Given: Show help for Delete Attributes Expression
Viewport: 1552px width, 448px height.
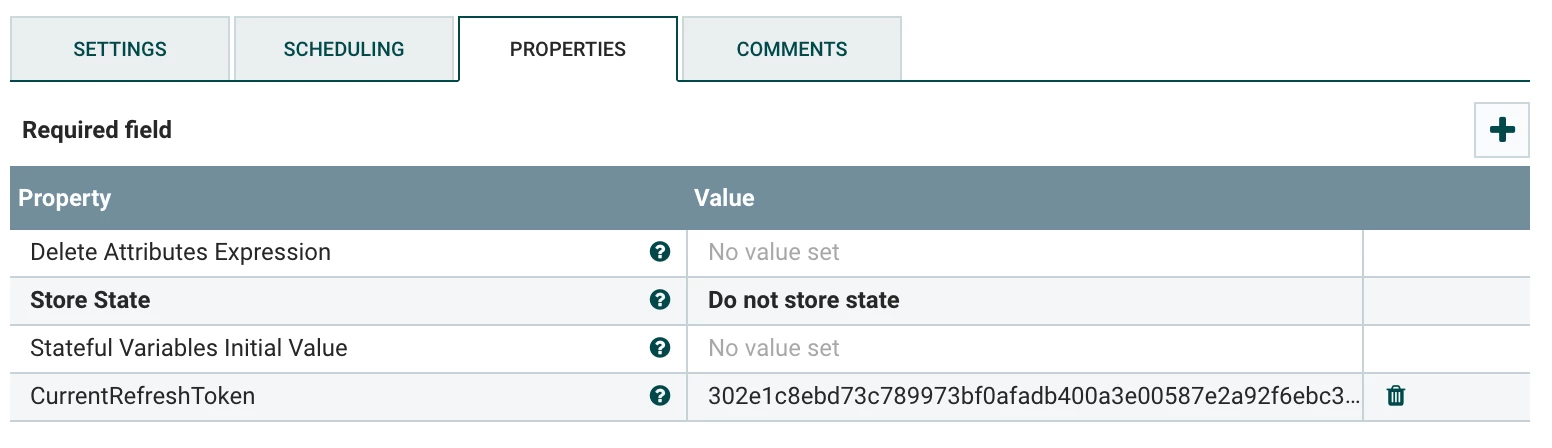Looking at the screenshot, I should click(659, 252).
